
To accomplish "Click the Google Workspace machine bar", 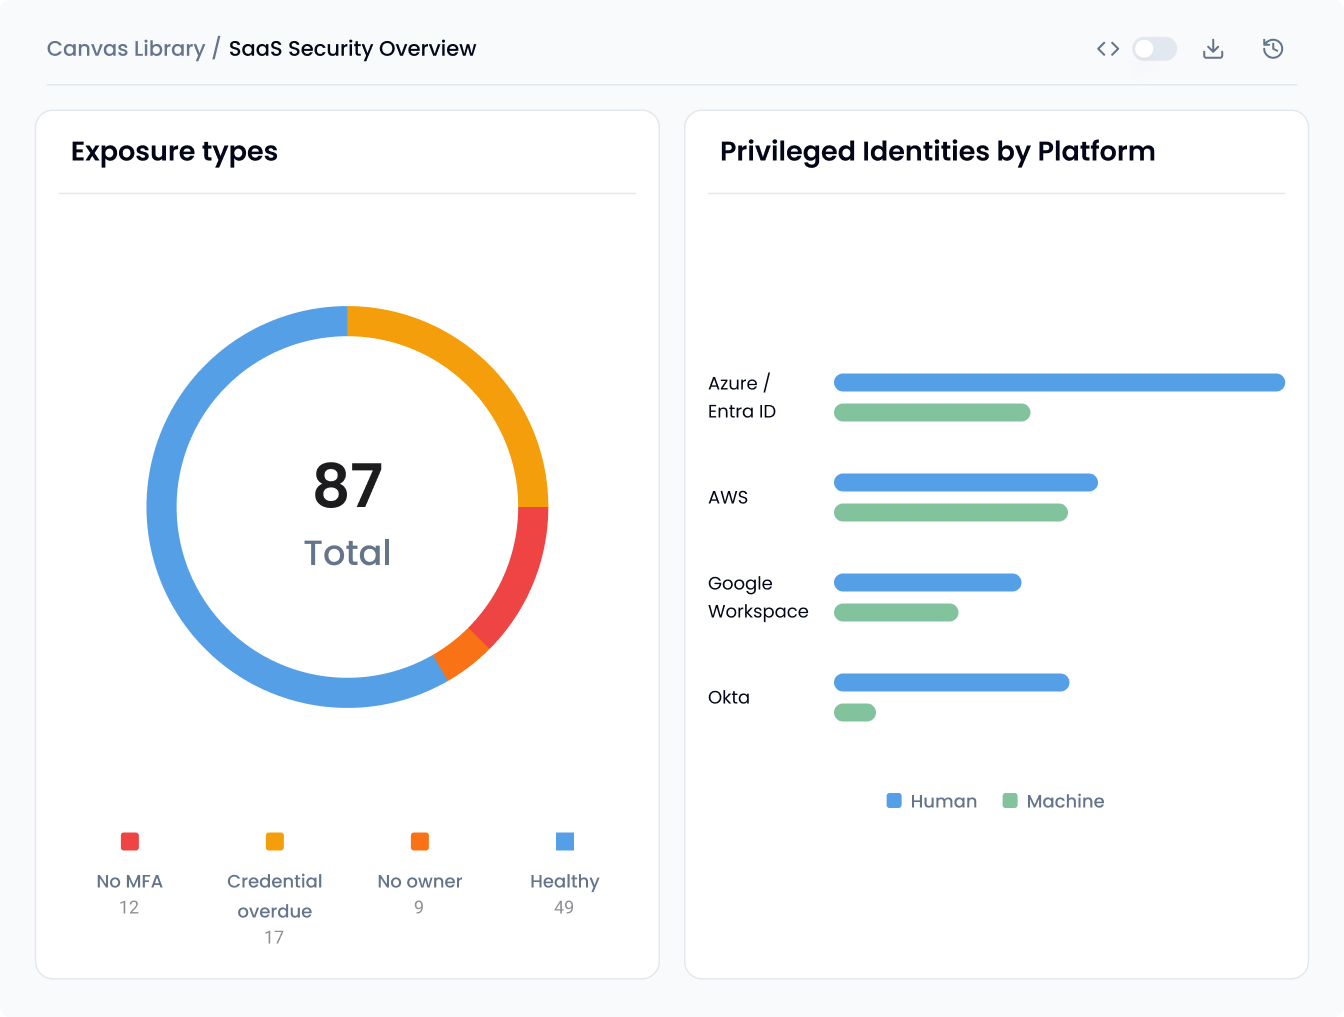I will click(x=896, y=612).
